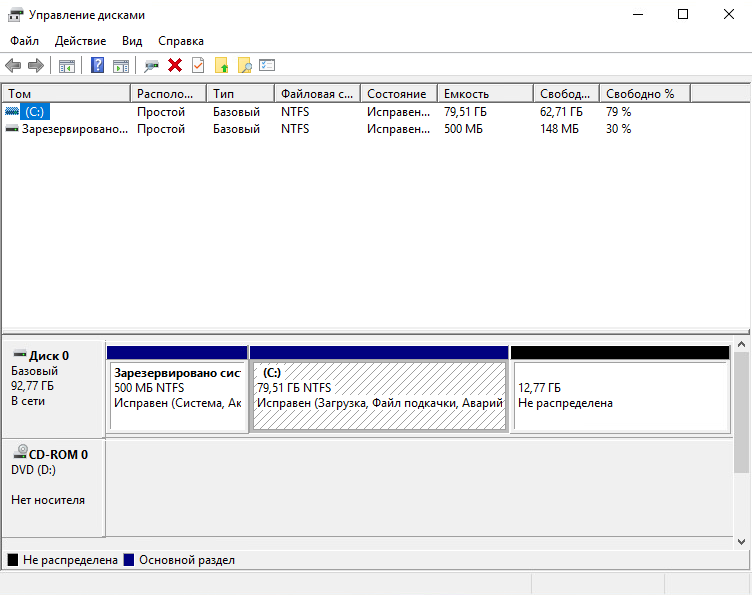Click the Forward arrow in toolbar

(36, 65)
